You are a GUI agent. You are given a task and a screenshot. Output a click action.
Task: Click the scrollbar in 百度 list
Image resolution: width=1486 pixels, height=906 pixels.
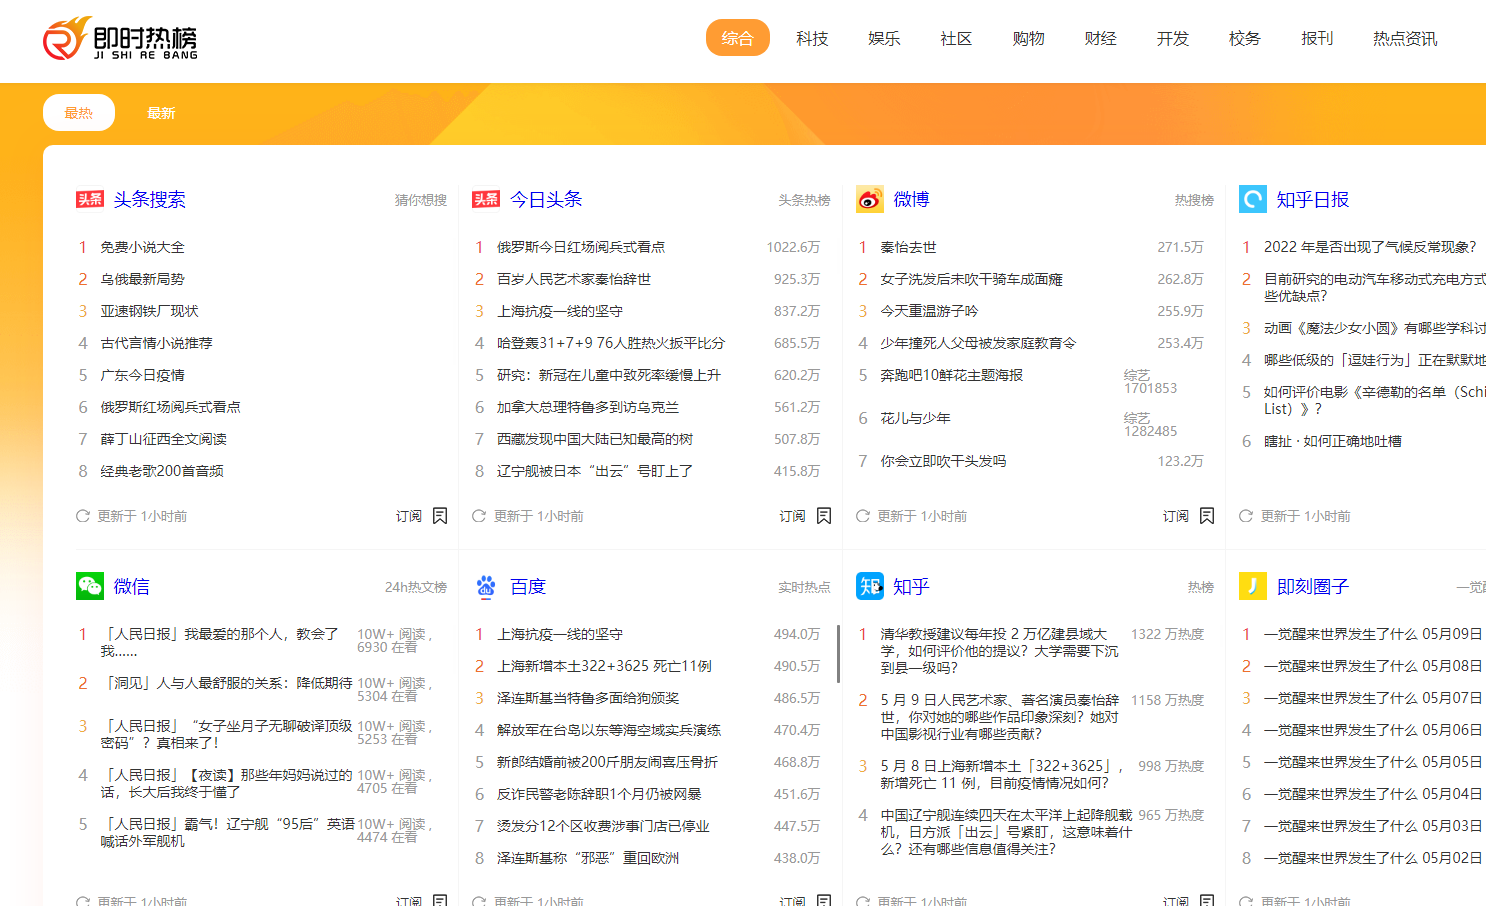click(x=838, y=654)
